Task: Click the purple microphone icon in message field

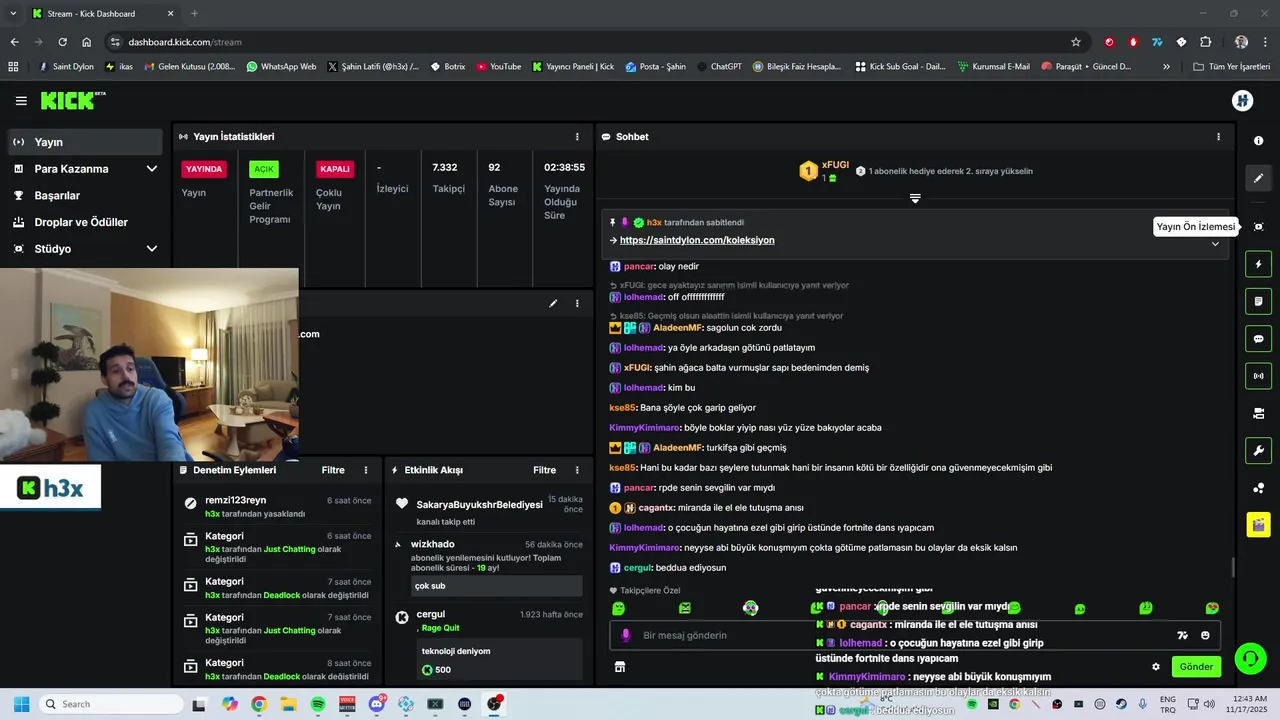Action: [626, 635]
